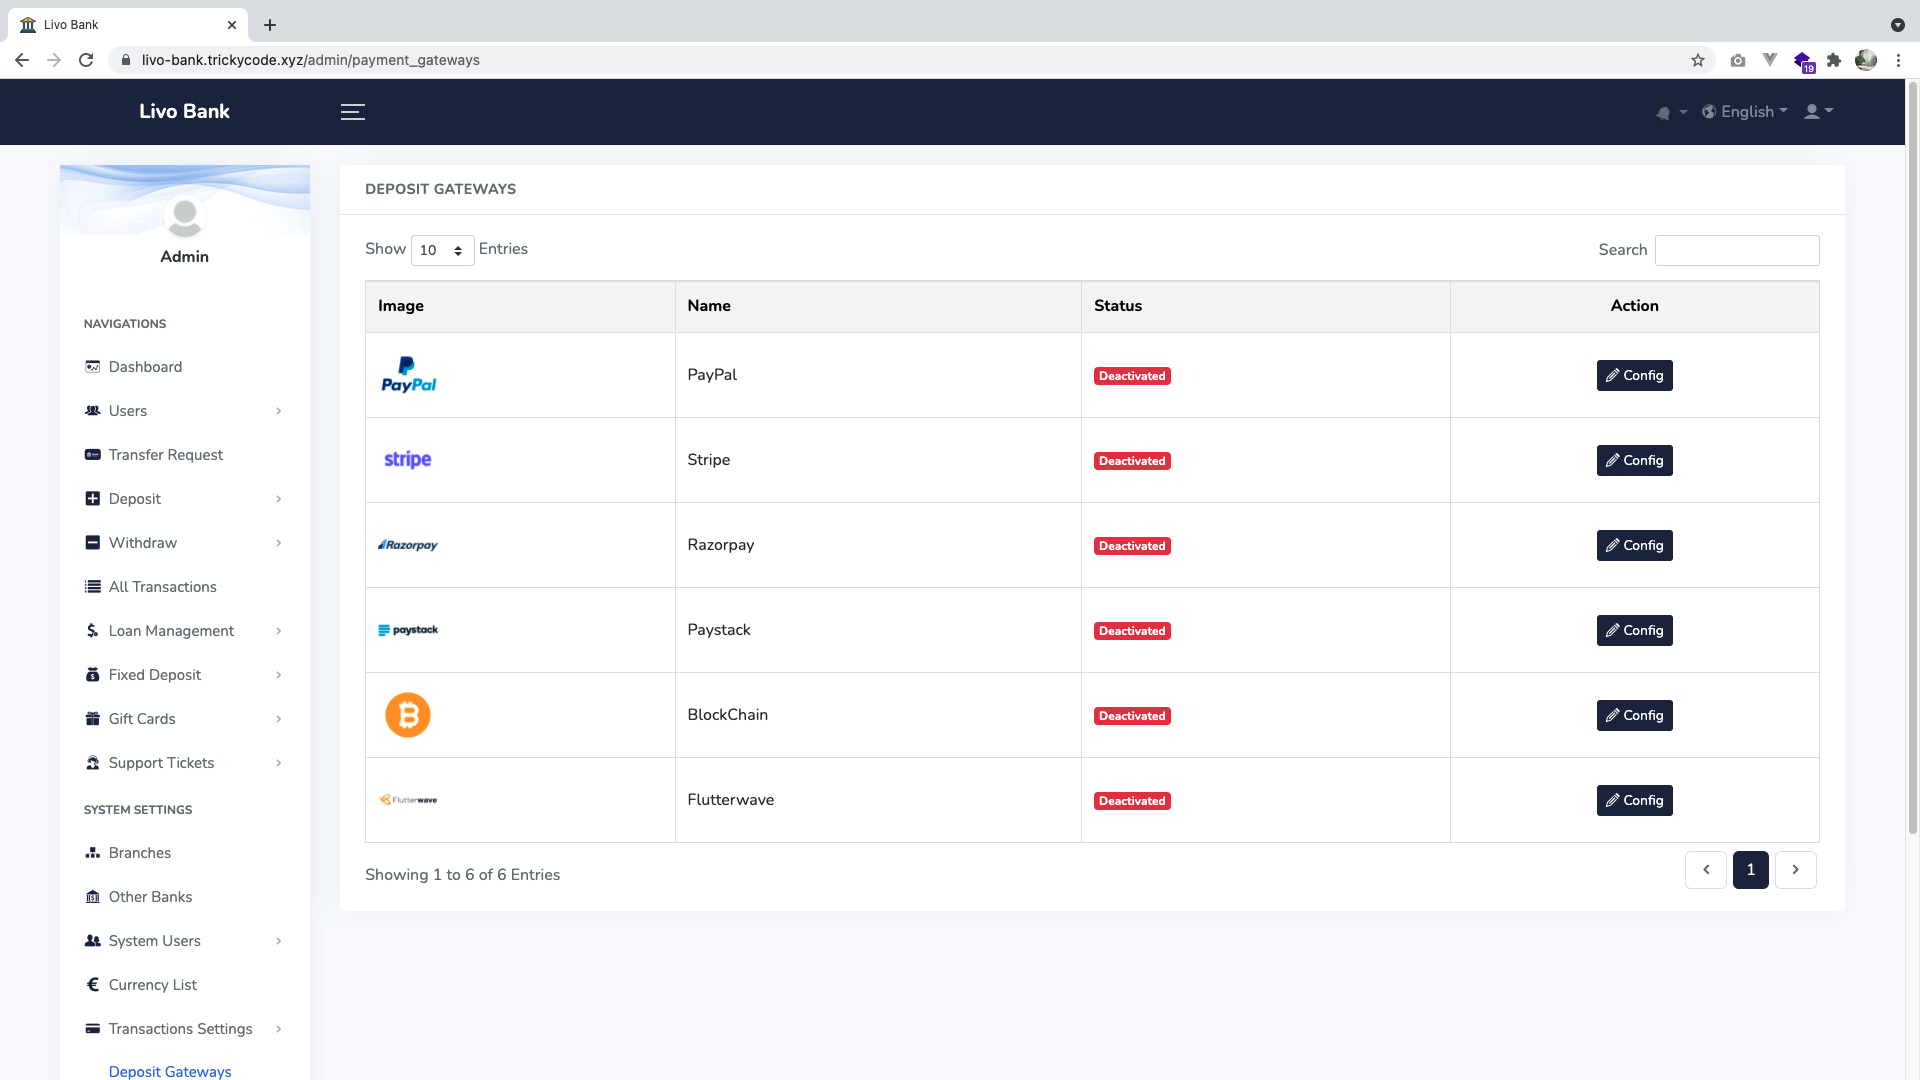The image size is (1920, 1080).
Task: Click the PayPal logo image
Action: pyautogui.click(x=408, y=375)
